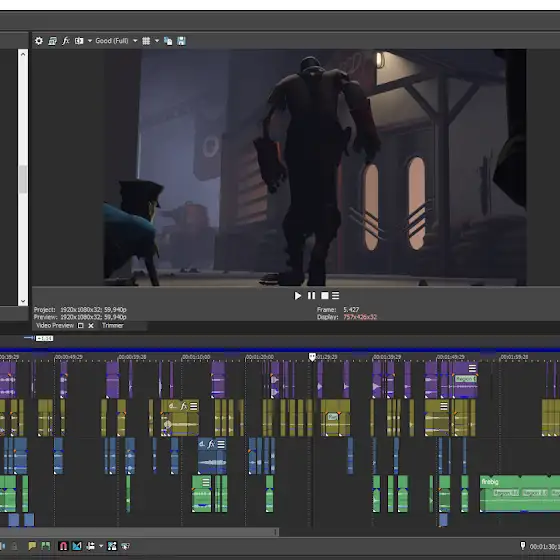Click greyed lock icon in bottom toolbar
The width and height of the screenshot is (560, 560).
pyautogui.click(x=14, y=546)
